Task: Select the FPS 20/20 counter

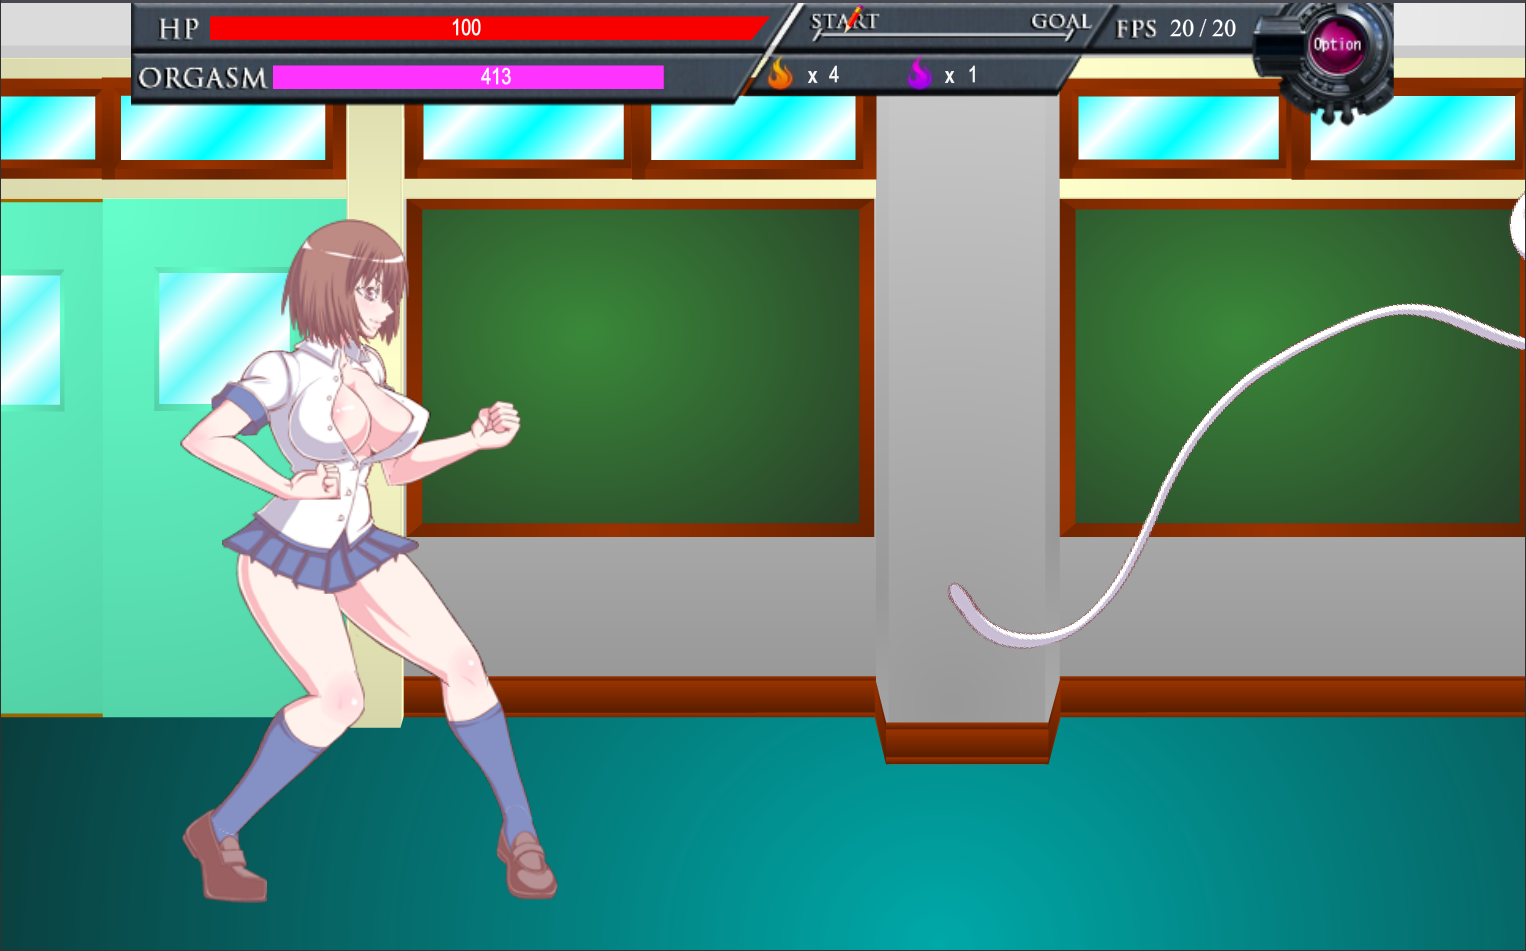Action: pyautogui.click(x=1176, y=29)
